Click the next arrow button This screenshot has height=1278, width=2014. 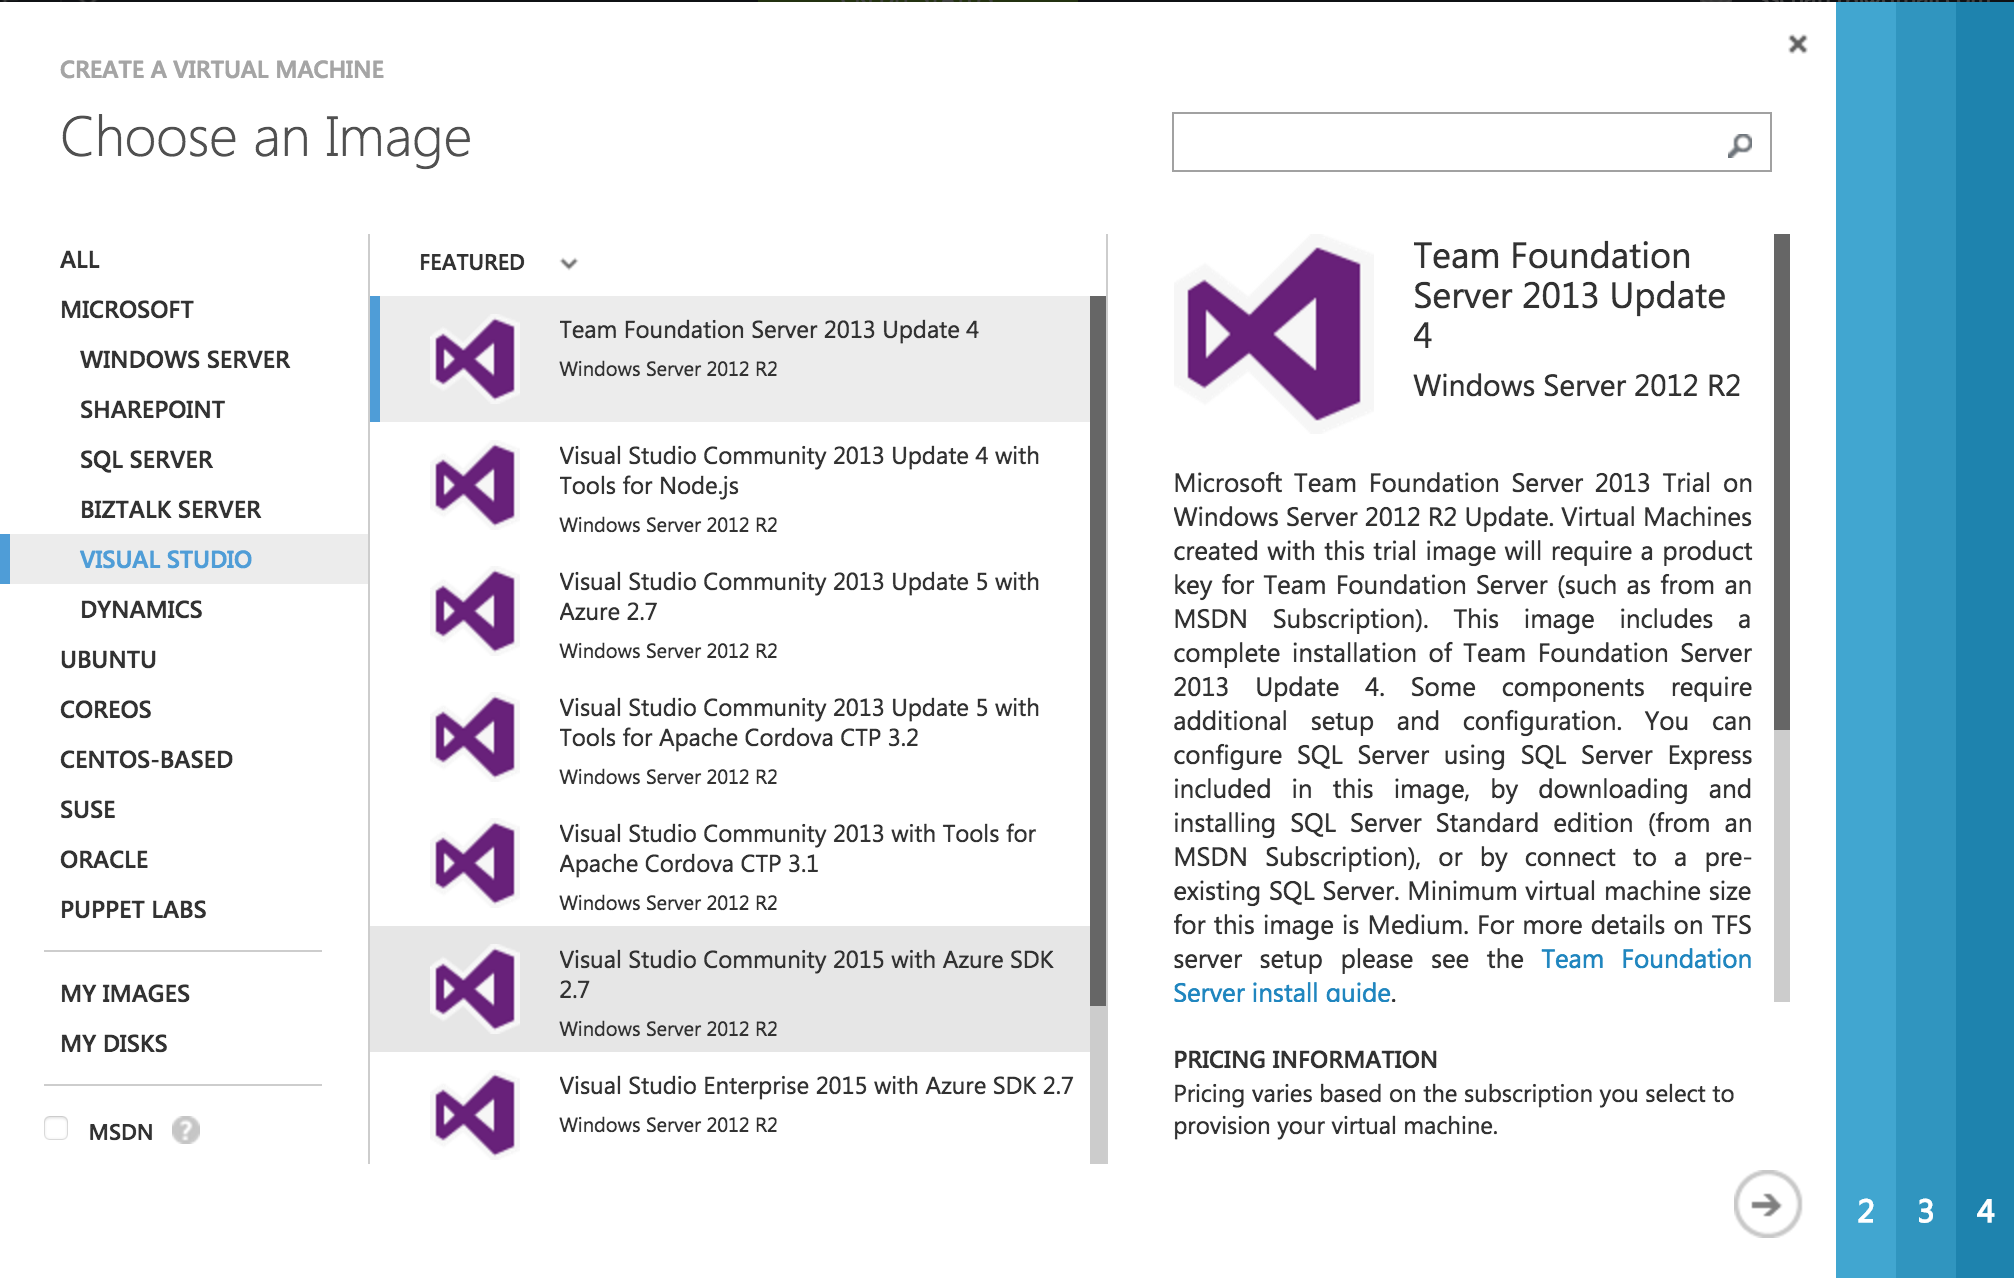[1766, 1205]
